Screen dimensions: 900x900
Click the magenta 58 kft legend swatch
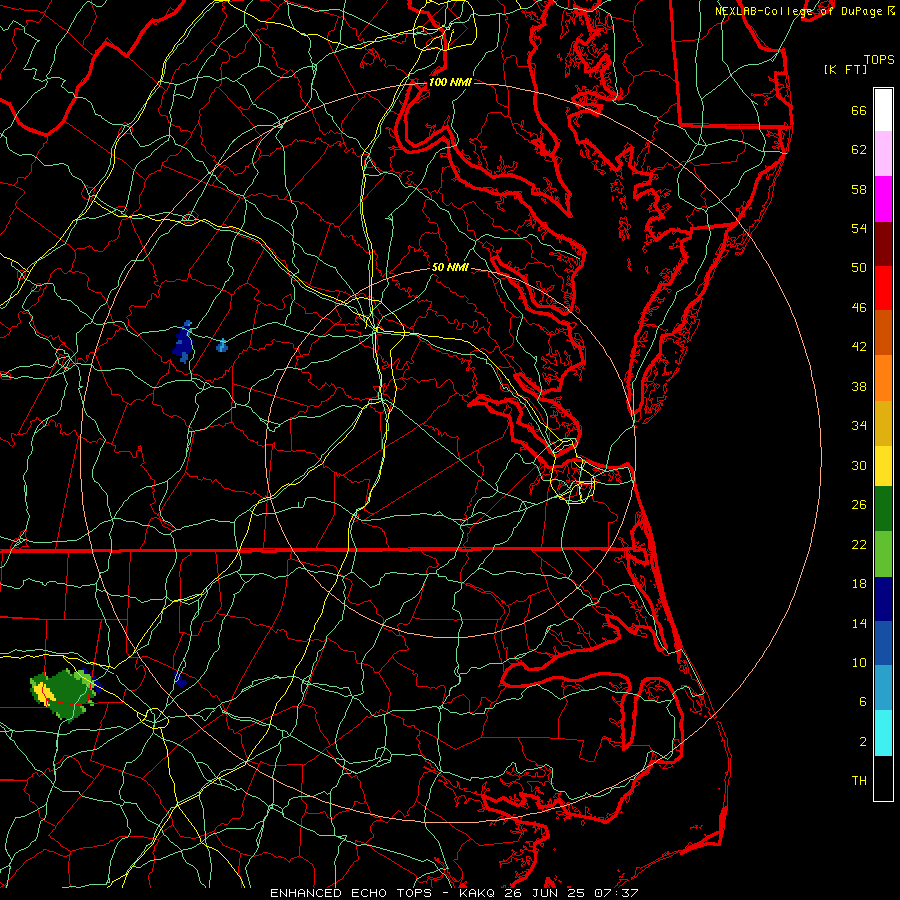tap(883, 199)
